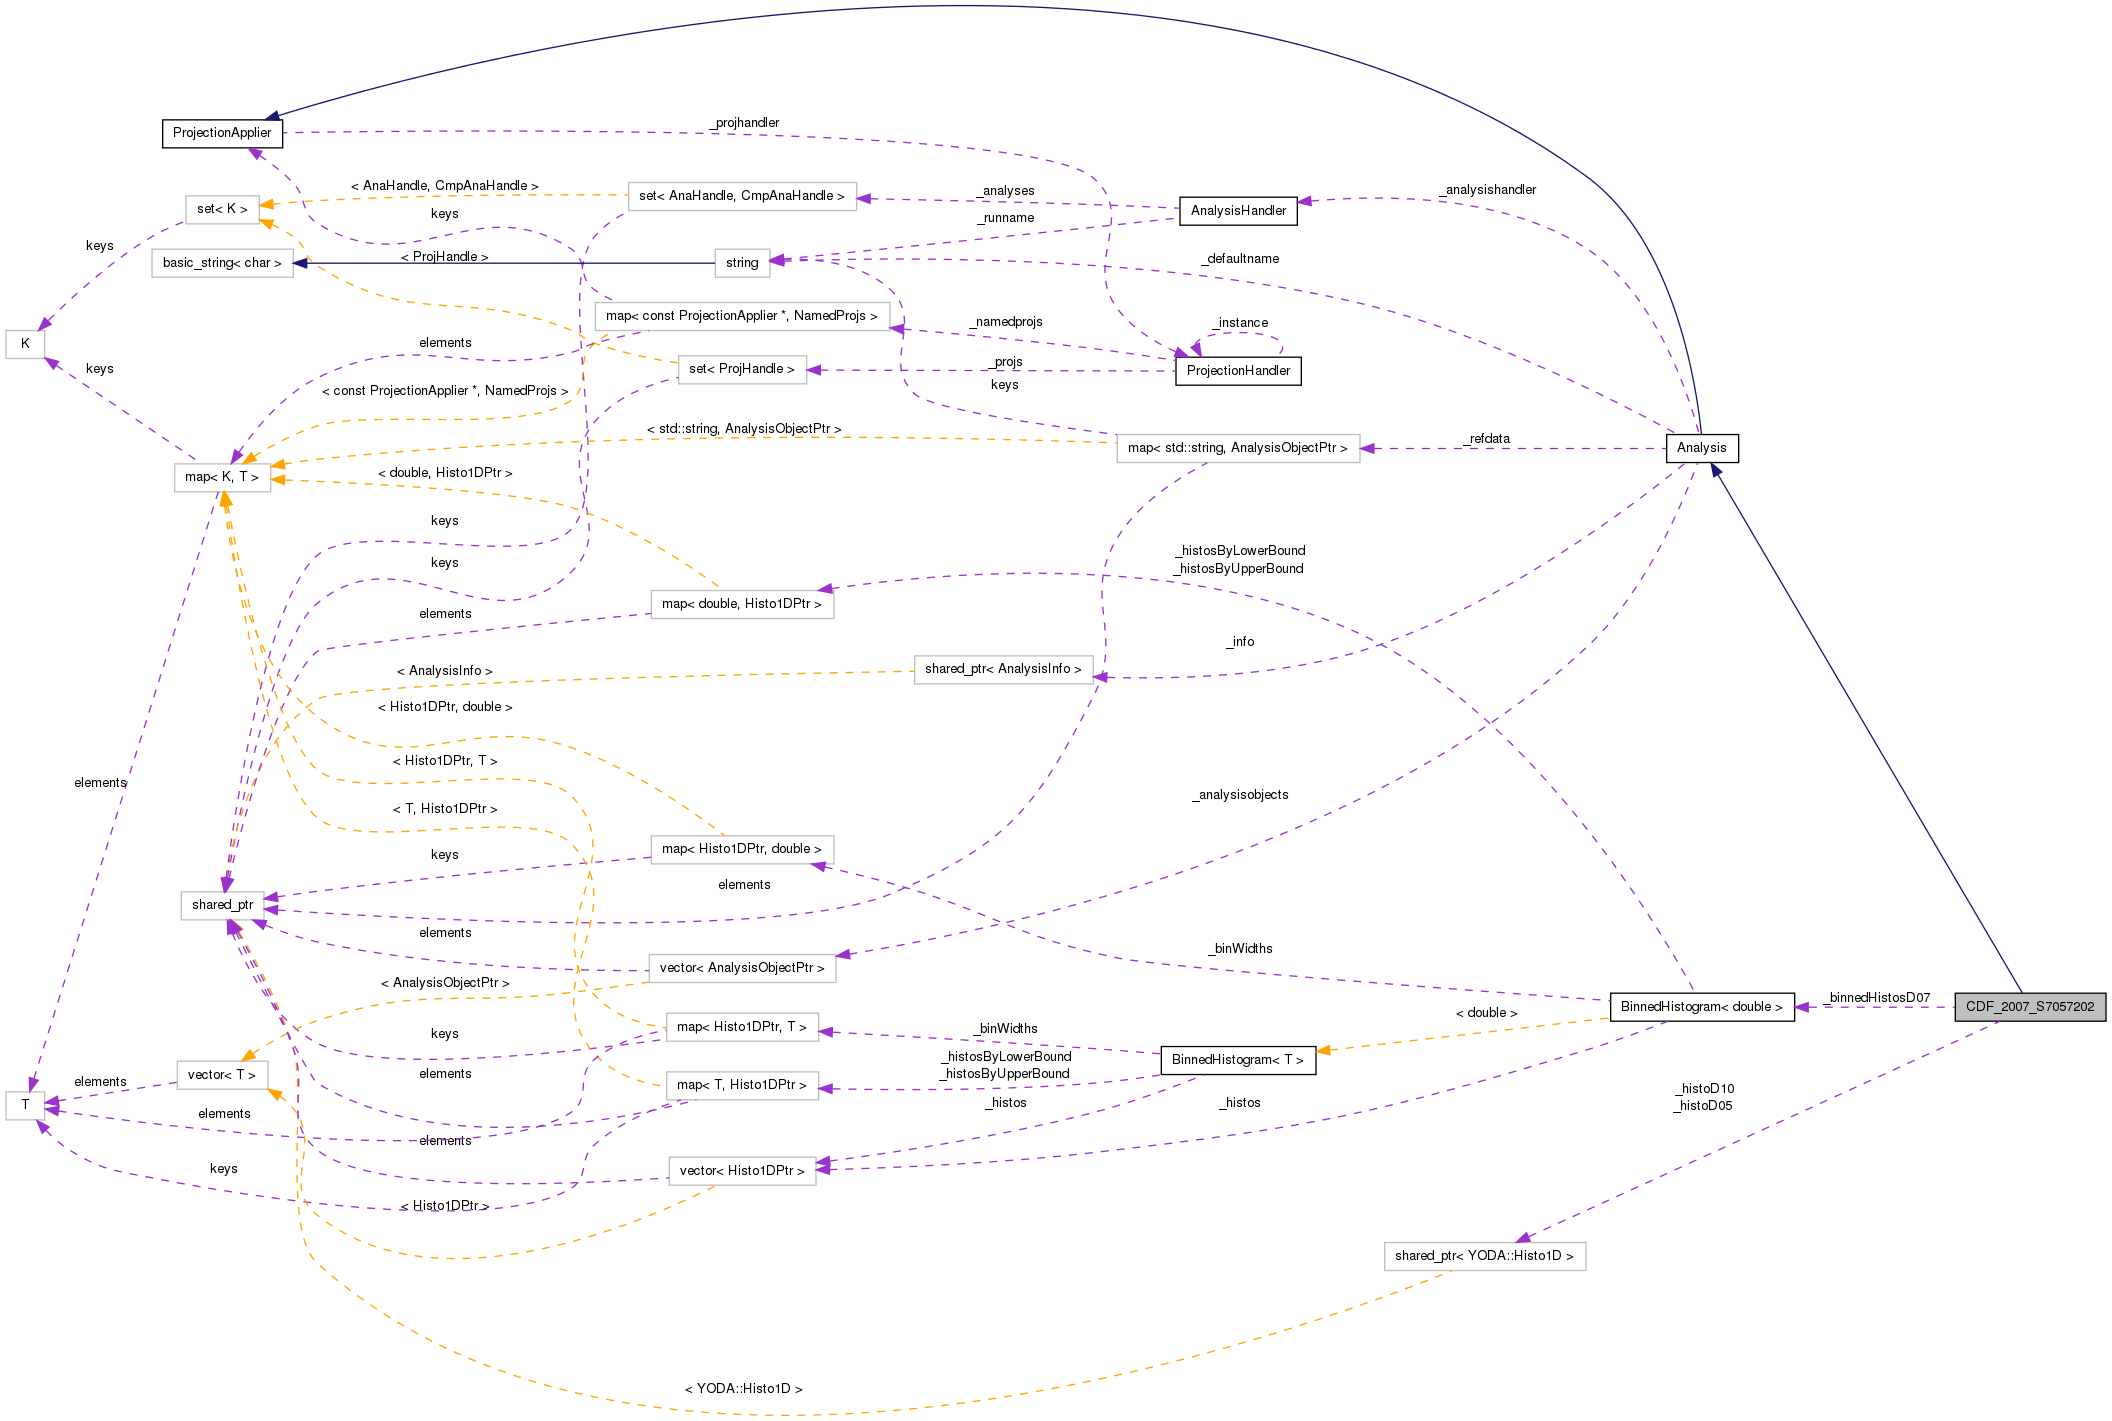Select the _instance edge label

tap(1241, 323)
